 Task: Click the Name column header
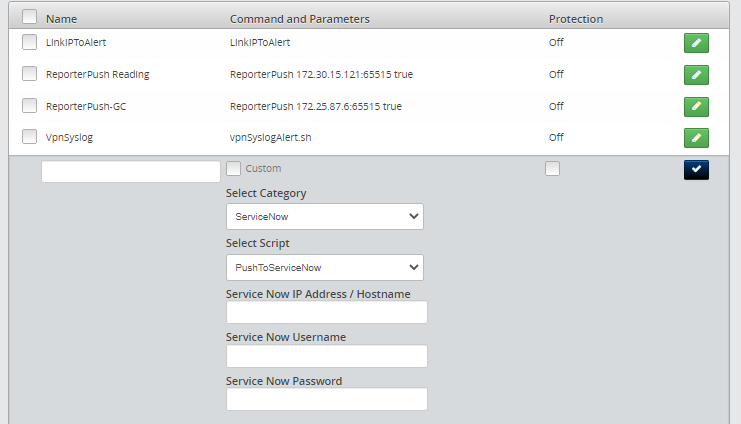[x=61, y=19]
